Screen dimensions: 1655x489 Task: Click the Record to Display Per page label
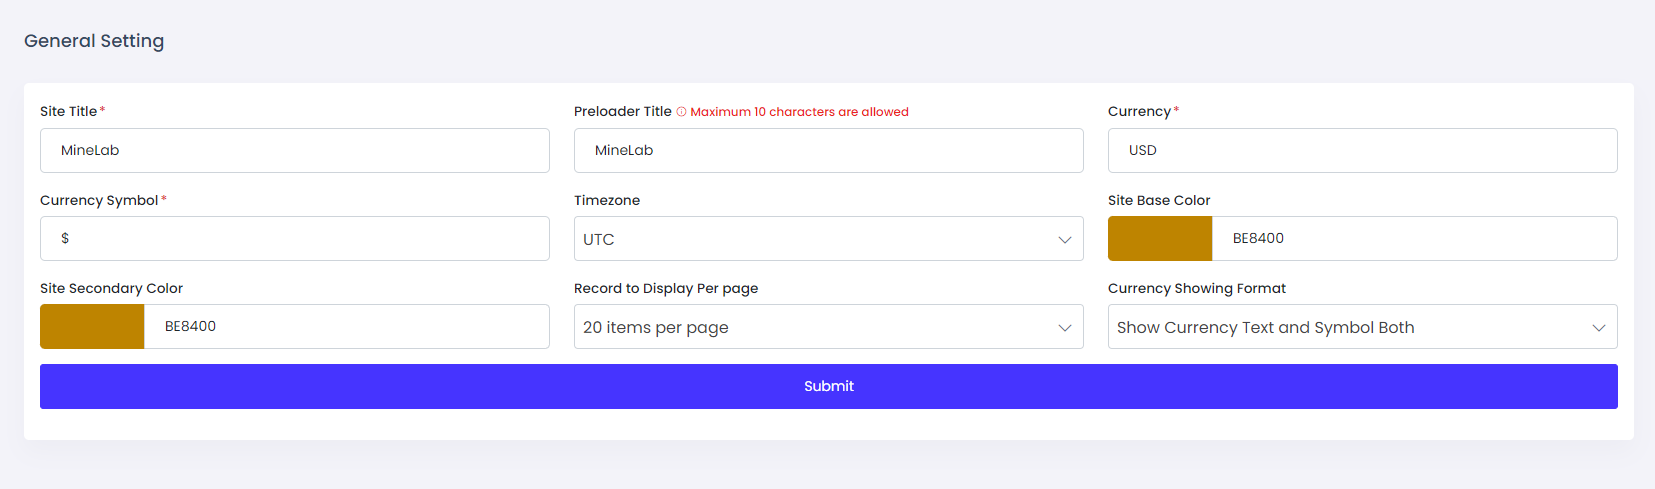pos(666,288)
